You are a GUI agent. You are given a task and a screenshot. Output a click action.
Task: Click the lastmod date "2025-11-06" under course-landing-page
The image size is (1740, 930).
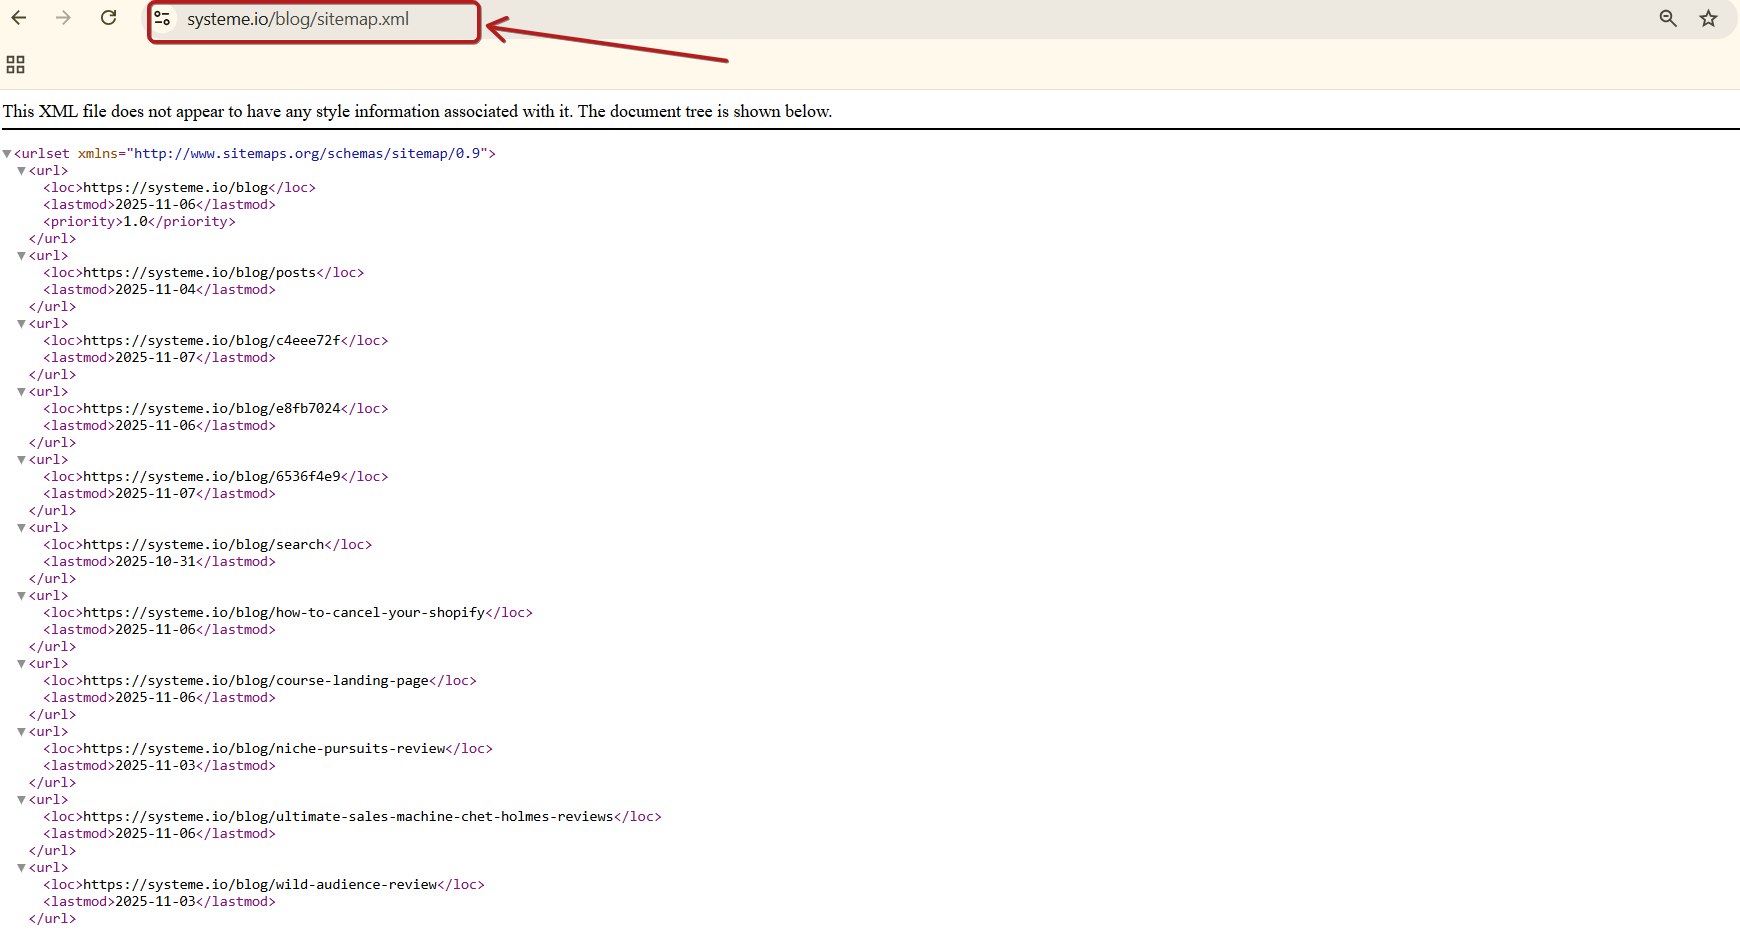coord(156,698)
